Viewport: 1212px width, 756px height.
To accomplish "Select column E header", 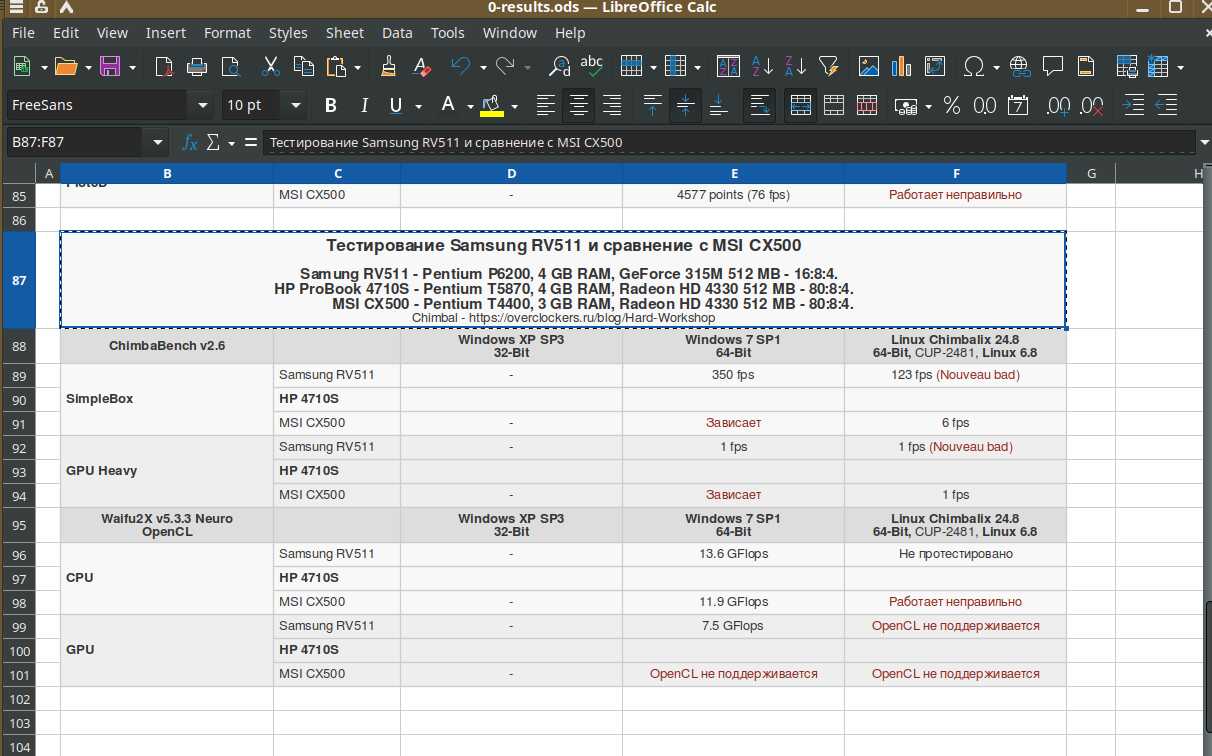I will (734, 173).
